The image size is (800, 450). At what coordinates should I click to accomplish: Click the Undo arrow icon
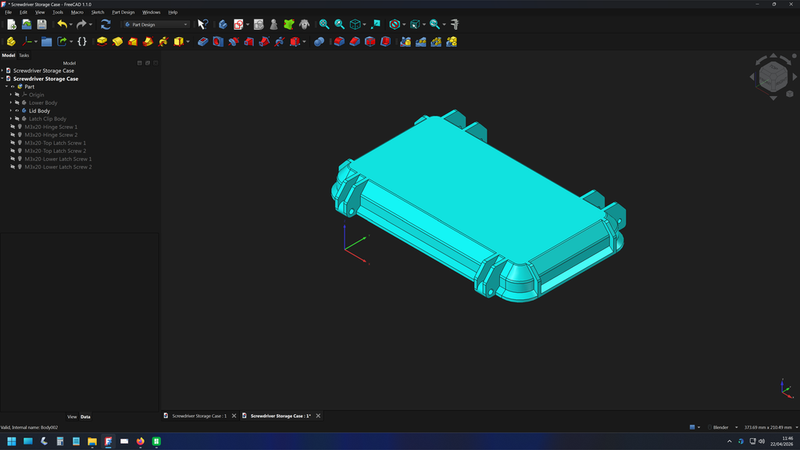[62, 24]
